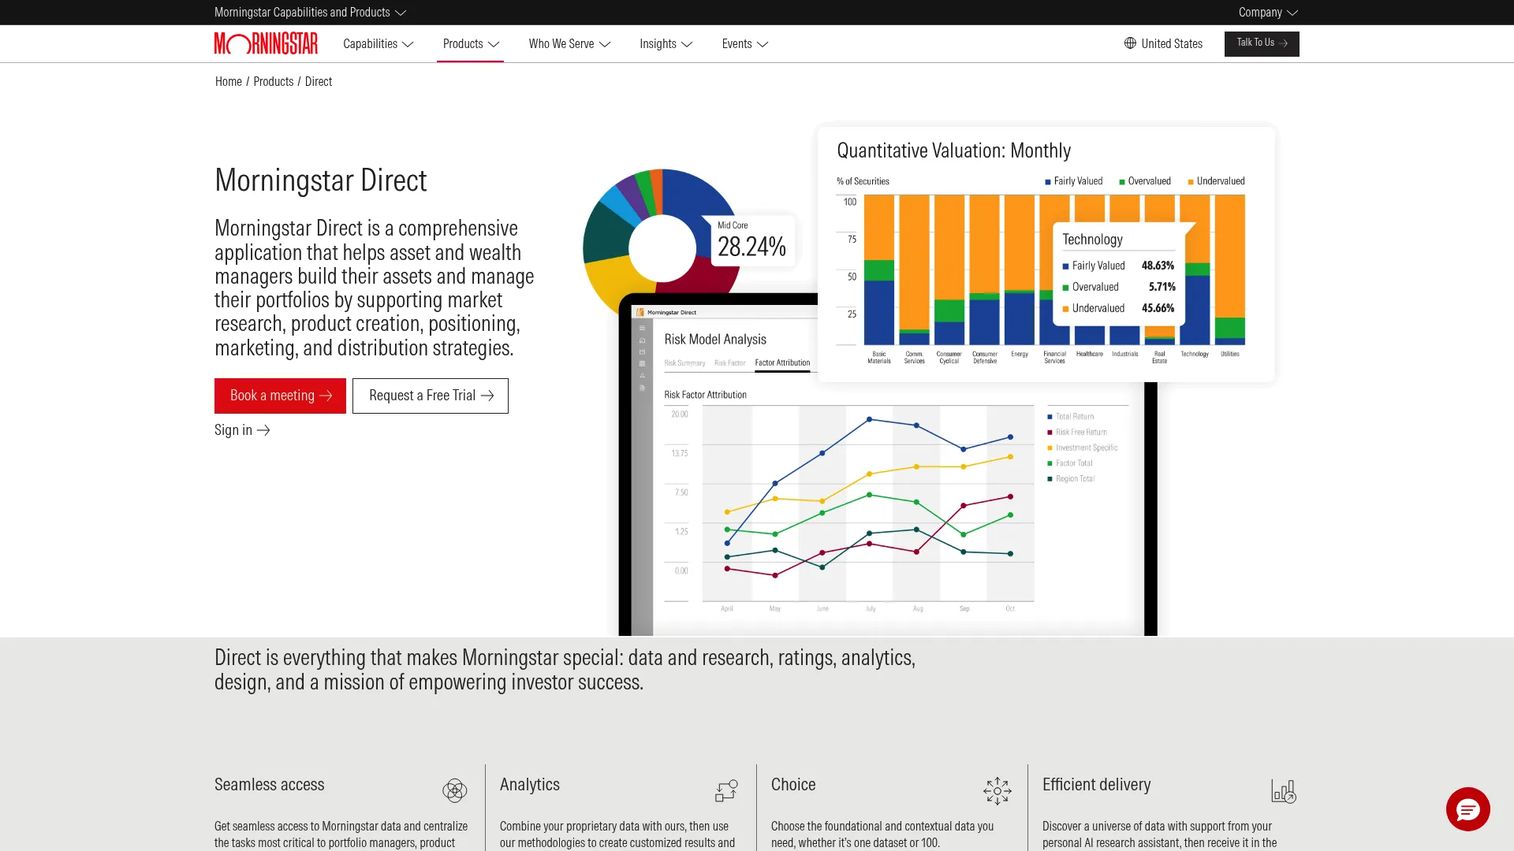Open the live chat bubble icon
The height and width of the screenshot is (851, 1514).
pos(1468,809)
